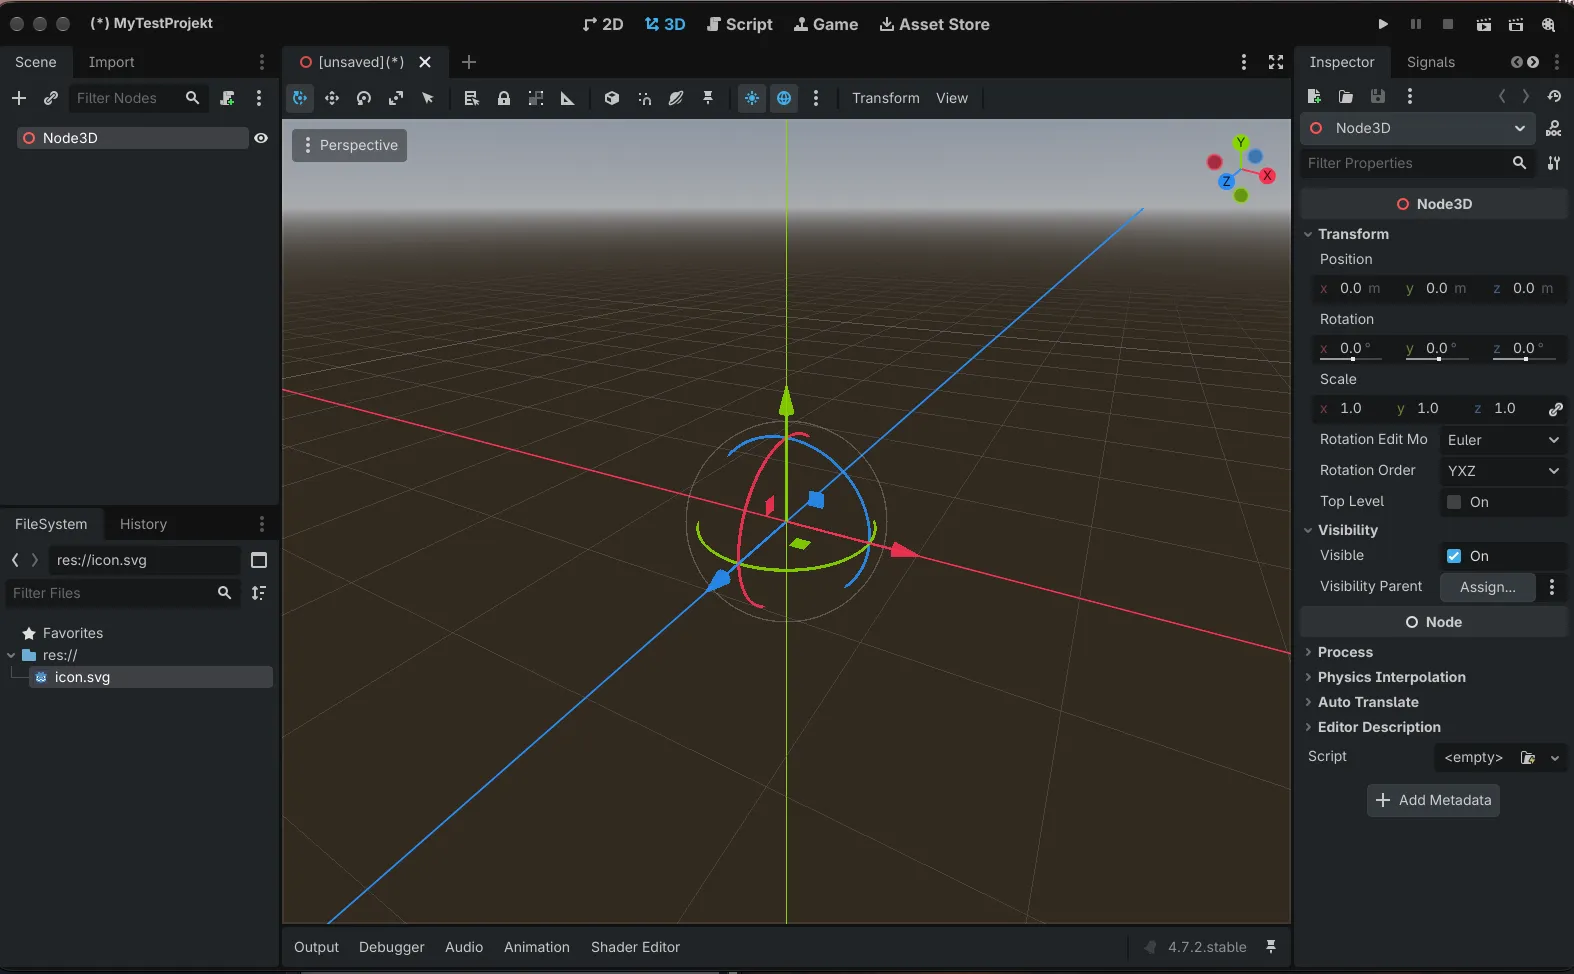This screenshot has height=974, width=1574.
Task: Enable the Top Level checkbox
Action: pos(1454,502)
